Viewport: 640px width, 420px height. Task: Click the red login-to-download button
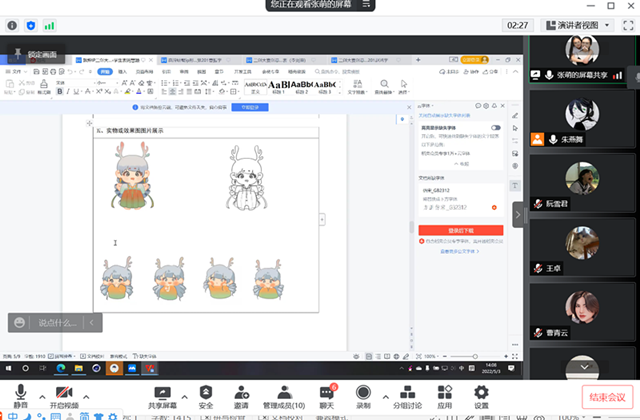pyautogui.click(x=459, y=228)
